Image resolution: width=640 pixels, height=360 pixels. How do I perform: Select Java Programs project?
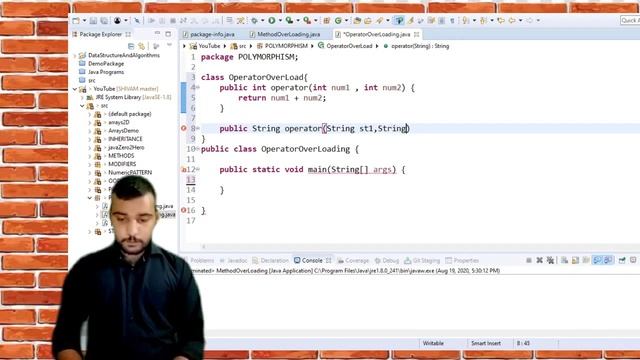coord(106,72)
